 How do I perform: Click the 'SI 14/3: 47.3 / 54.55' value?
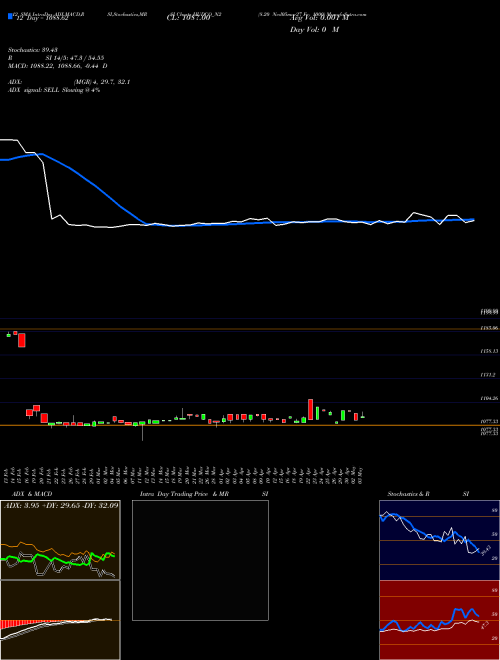pos(75,58)
